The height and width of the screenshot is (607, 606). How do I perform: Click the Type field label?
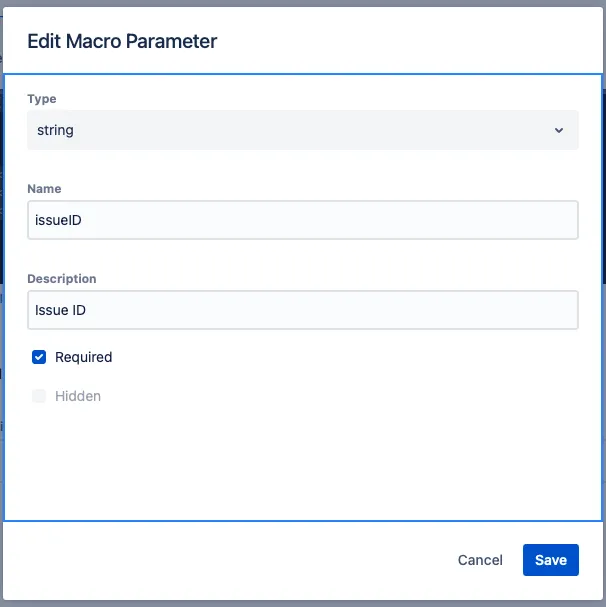pyautogui.click(x=42, y=99)
